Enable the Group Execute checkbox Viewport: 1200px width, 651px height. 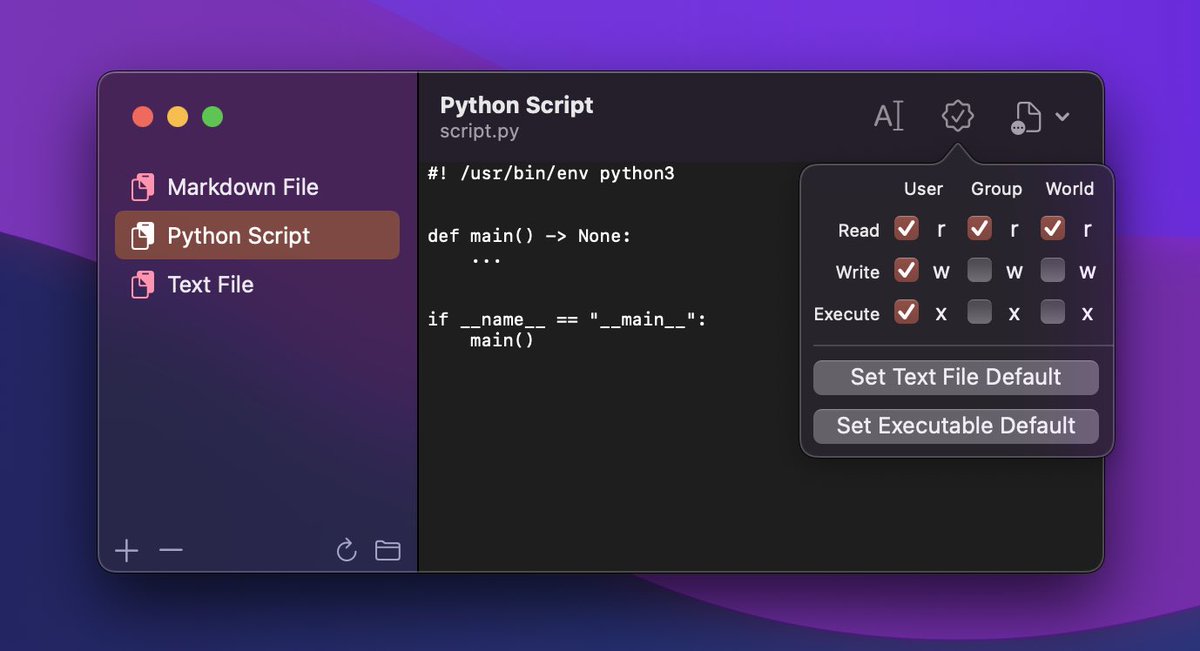pos(979,312)
